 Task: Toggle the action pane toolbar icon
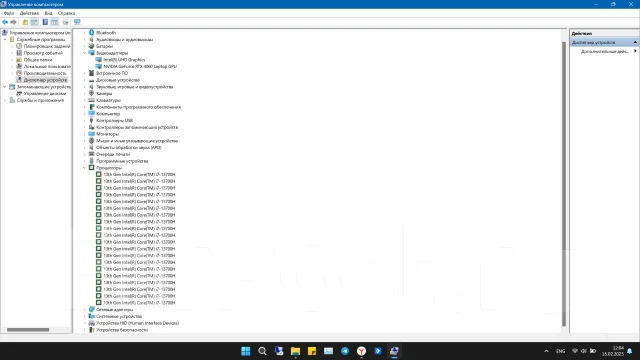54,22
